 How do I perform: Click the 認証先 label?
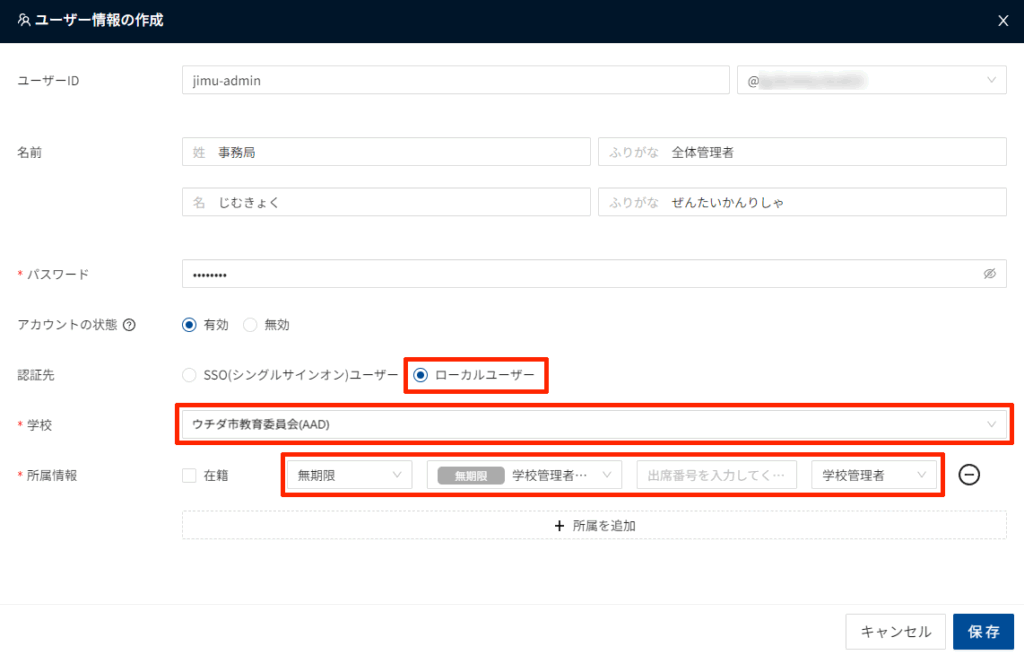(36, 375)
